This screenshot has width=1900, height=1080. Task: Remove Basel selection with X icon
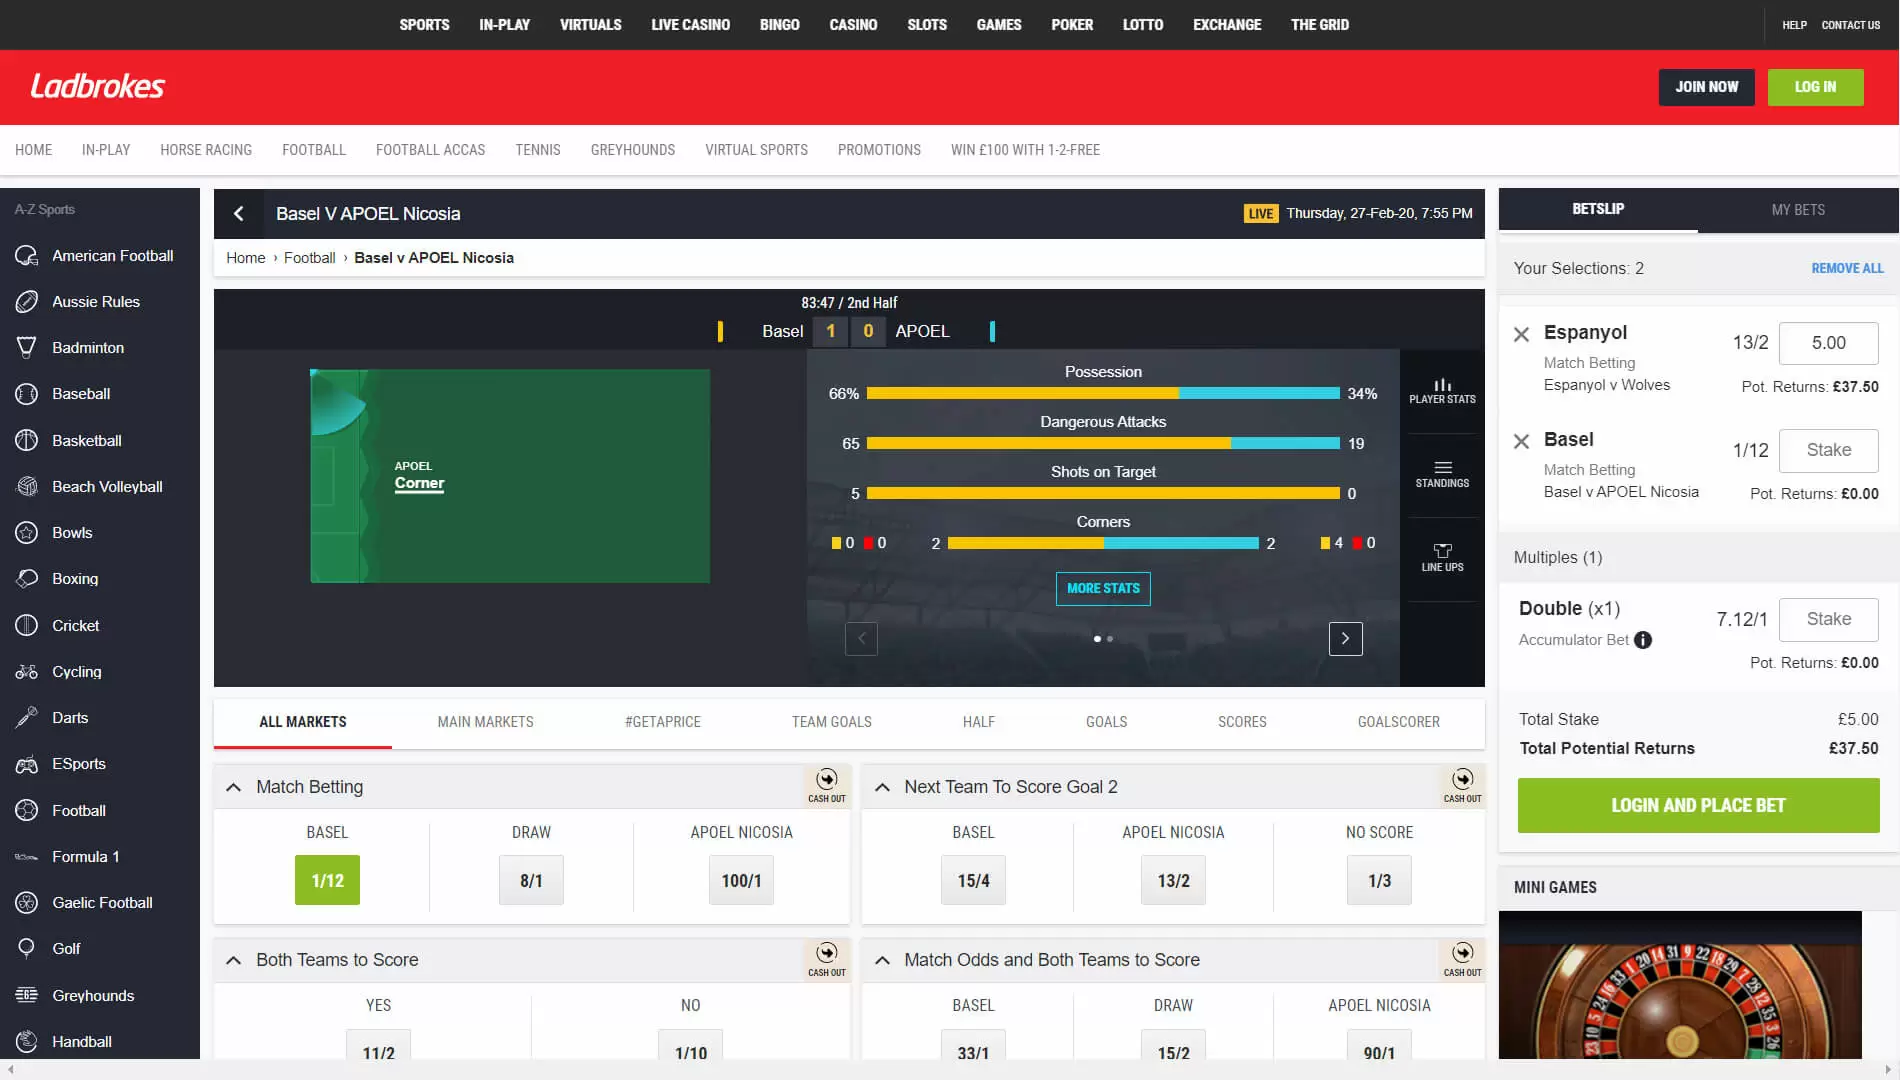pyautogui.click(x=1521, y=441)
